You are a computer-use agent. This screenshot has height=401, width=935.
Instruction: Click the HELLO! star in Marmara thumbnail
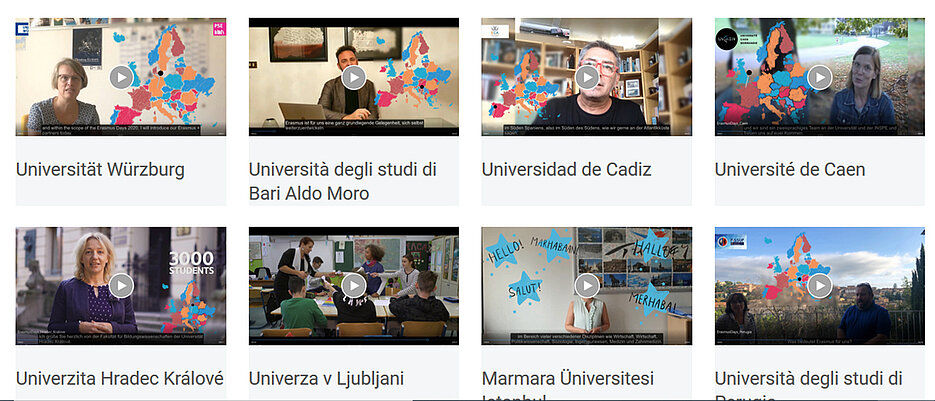point(506,250)
